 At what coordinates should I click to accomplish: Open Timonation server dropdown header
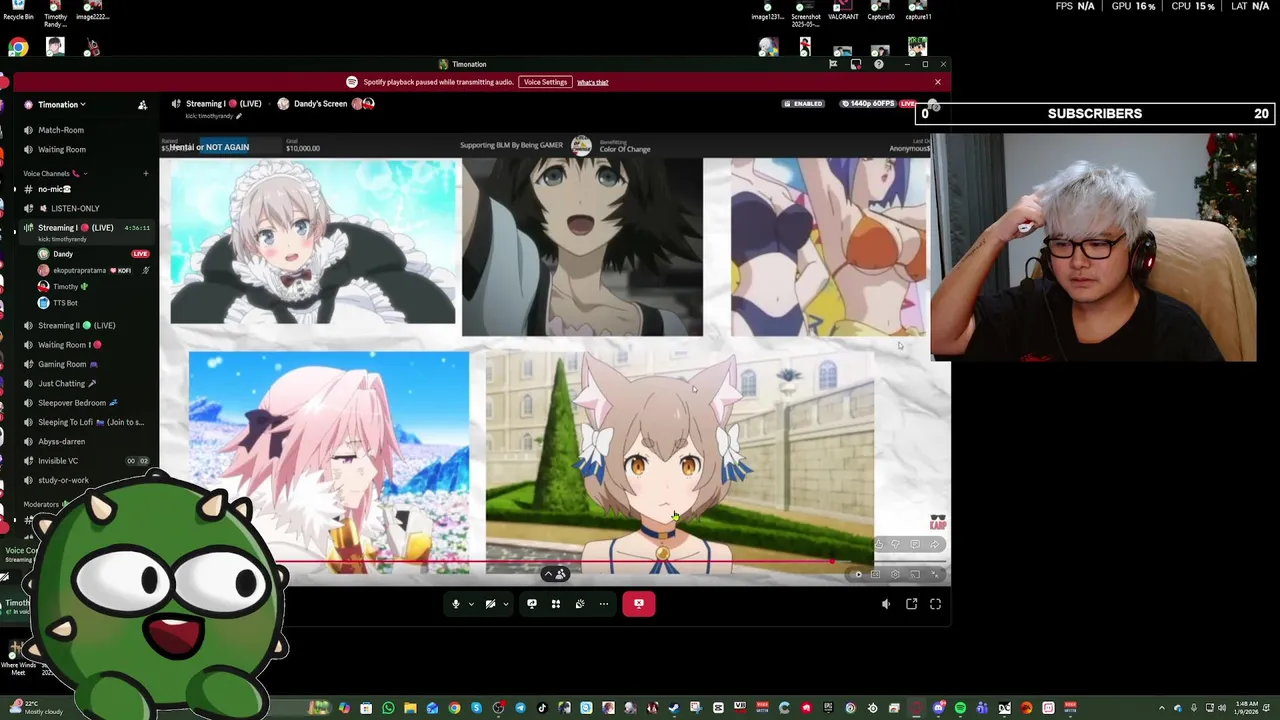tap(62, 104)
